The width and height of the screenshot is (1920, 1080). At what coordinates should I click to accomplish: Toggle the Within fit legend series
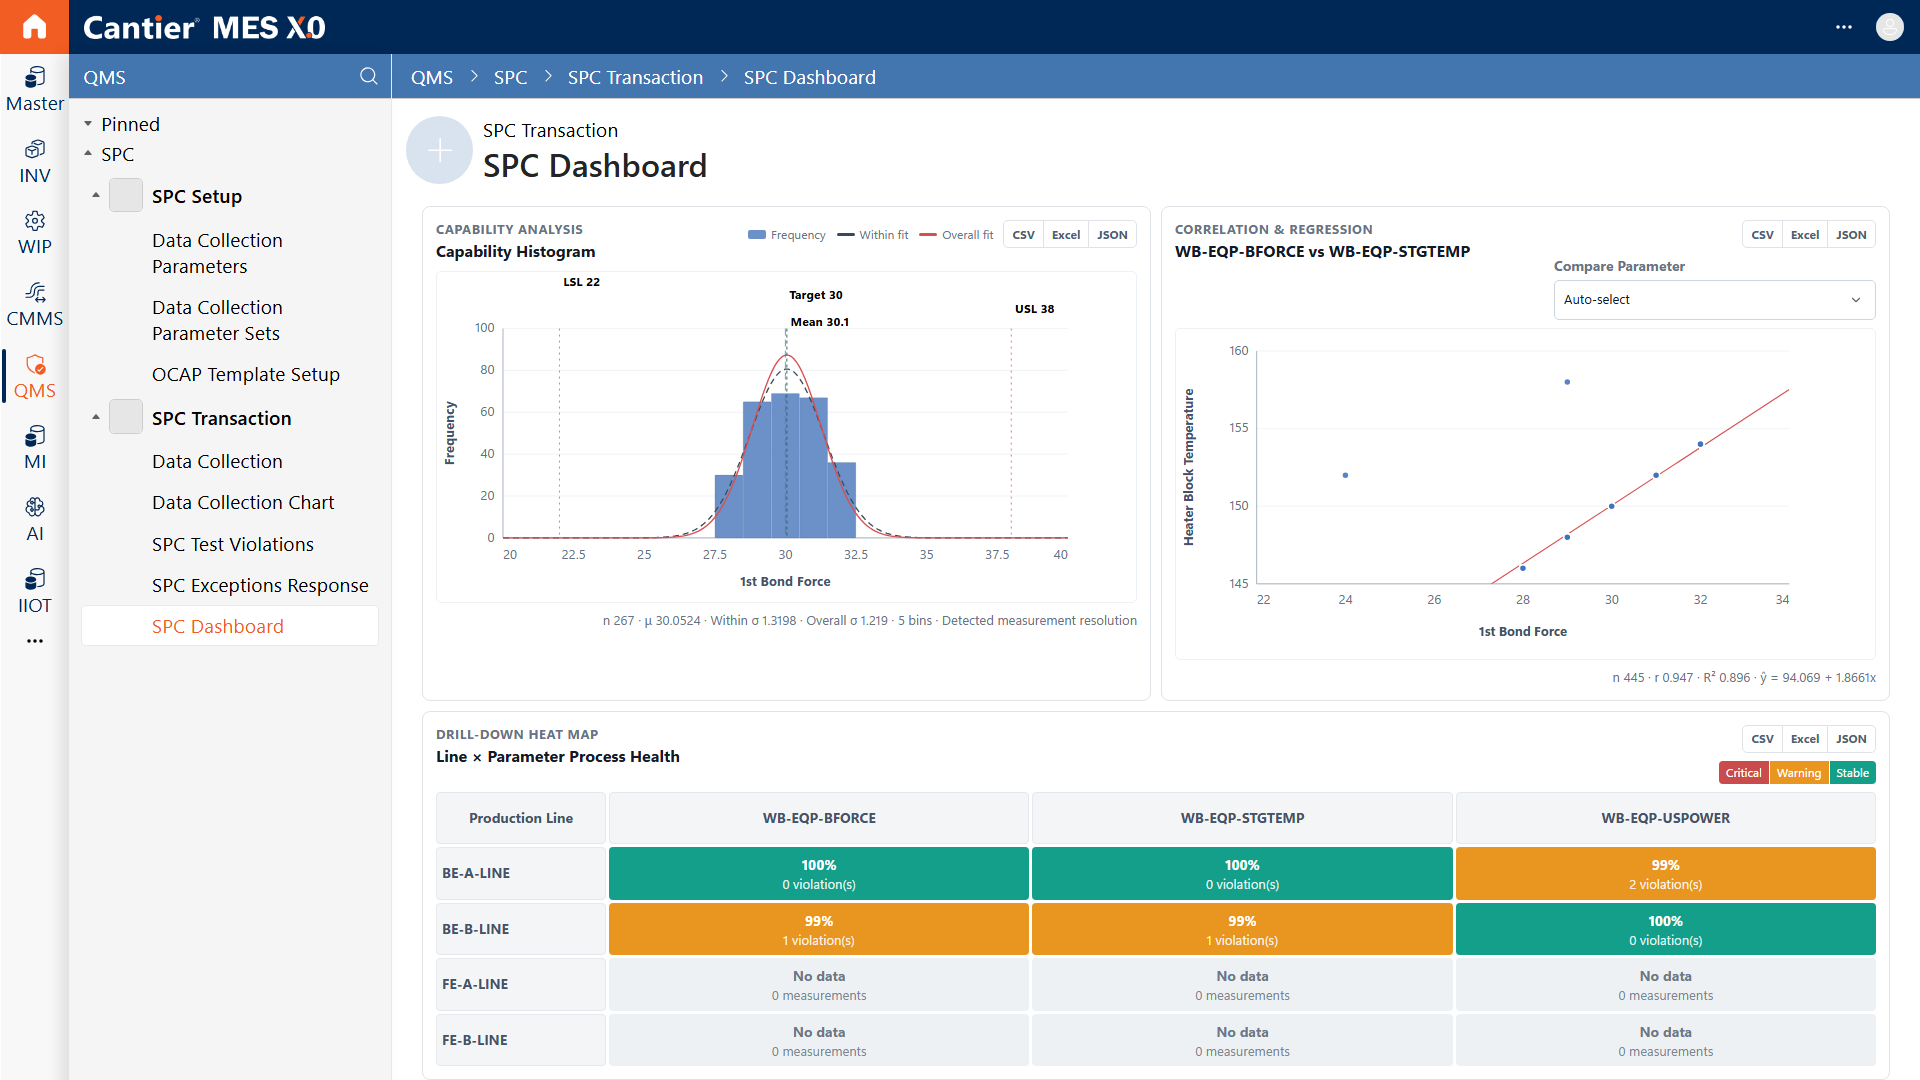pos(872,235)
